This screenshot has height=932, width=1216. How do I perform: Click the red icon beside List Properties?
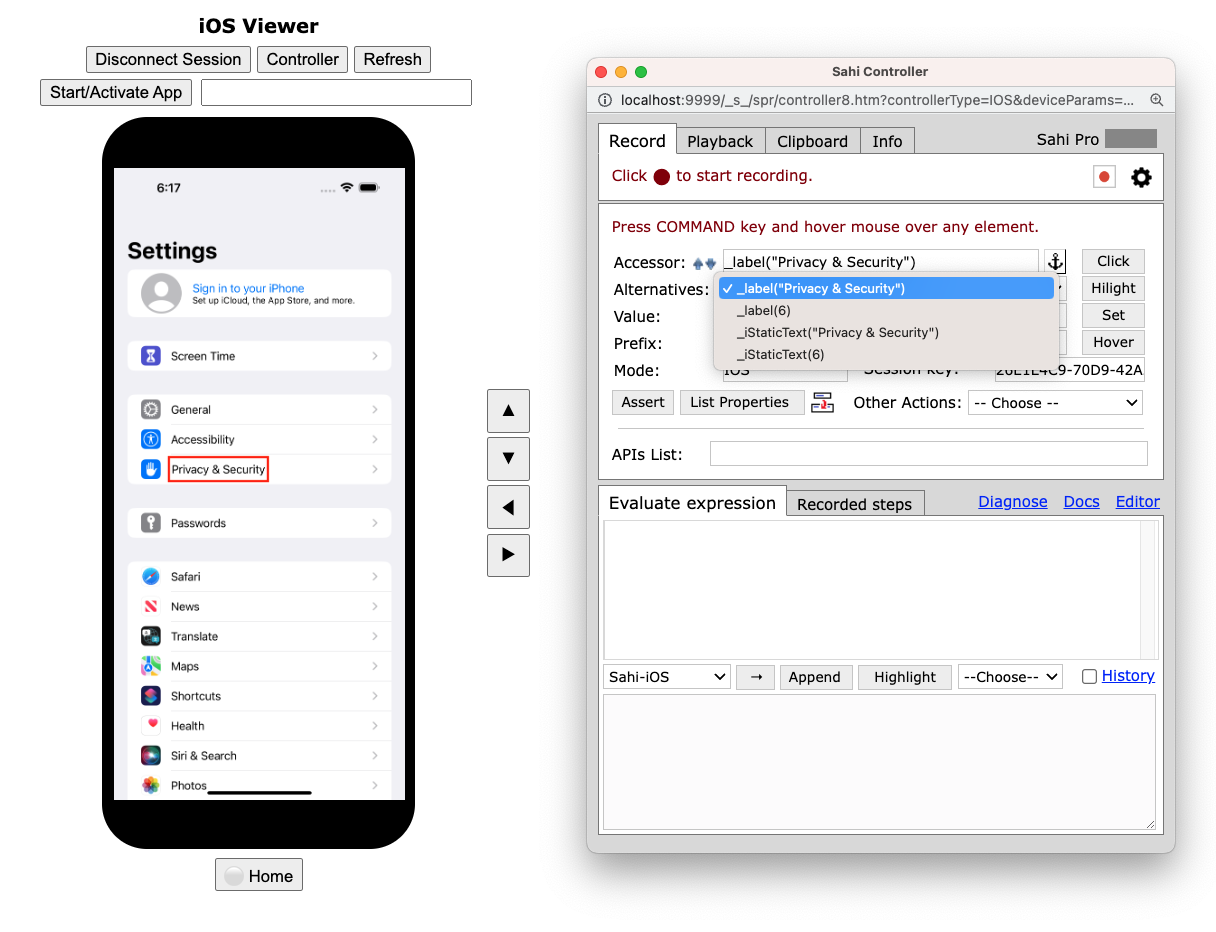822,403
